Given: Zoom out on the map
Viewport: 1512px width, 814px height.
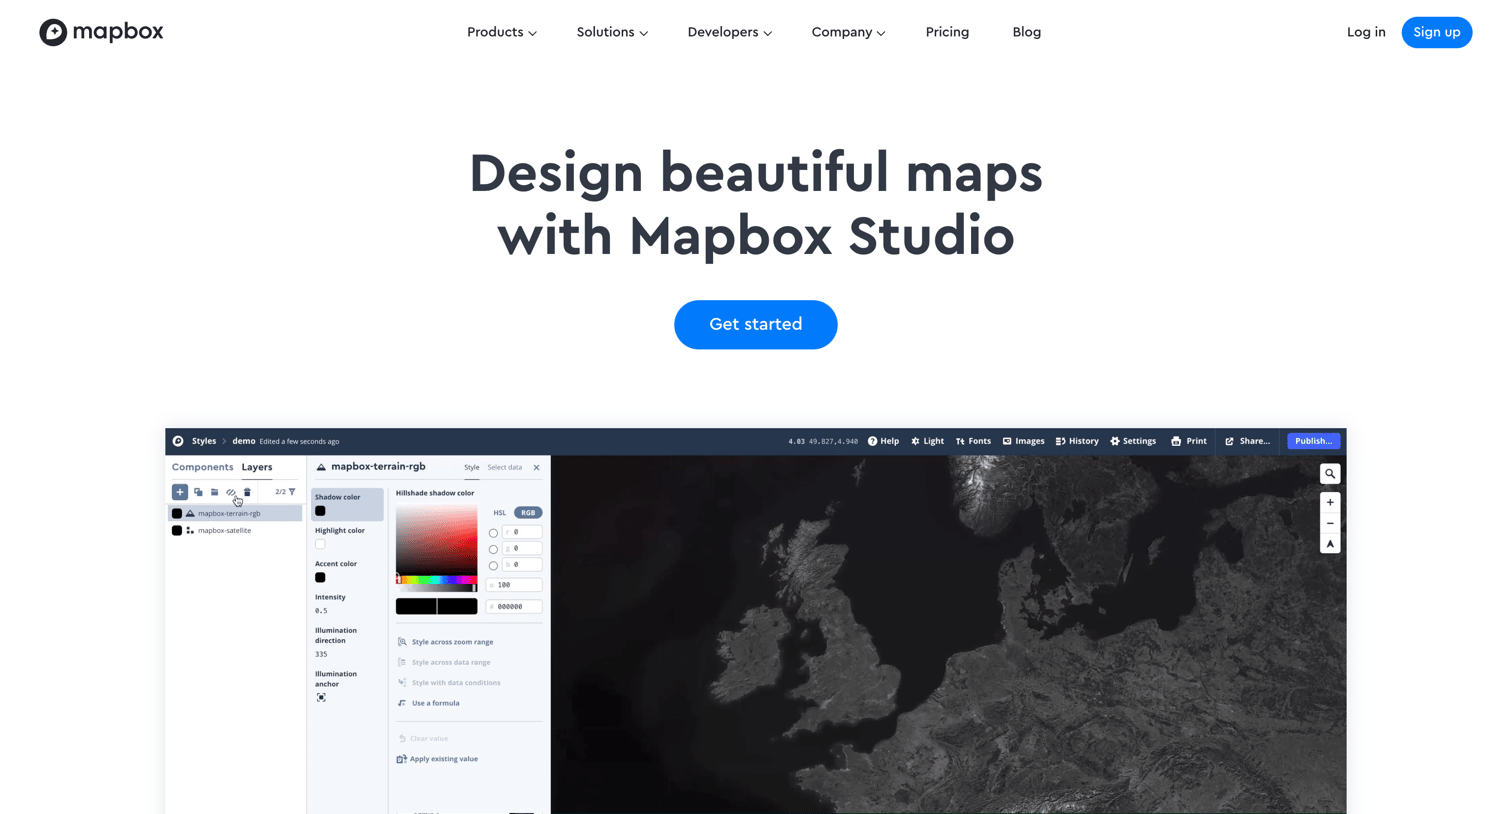Looking at the screenshot, I should point(1330,523).
